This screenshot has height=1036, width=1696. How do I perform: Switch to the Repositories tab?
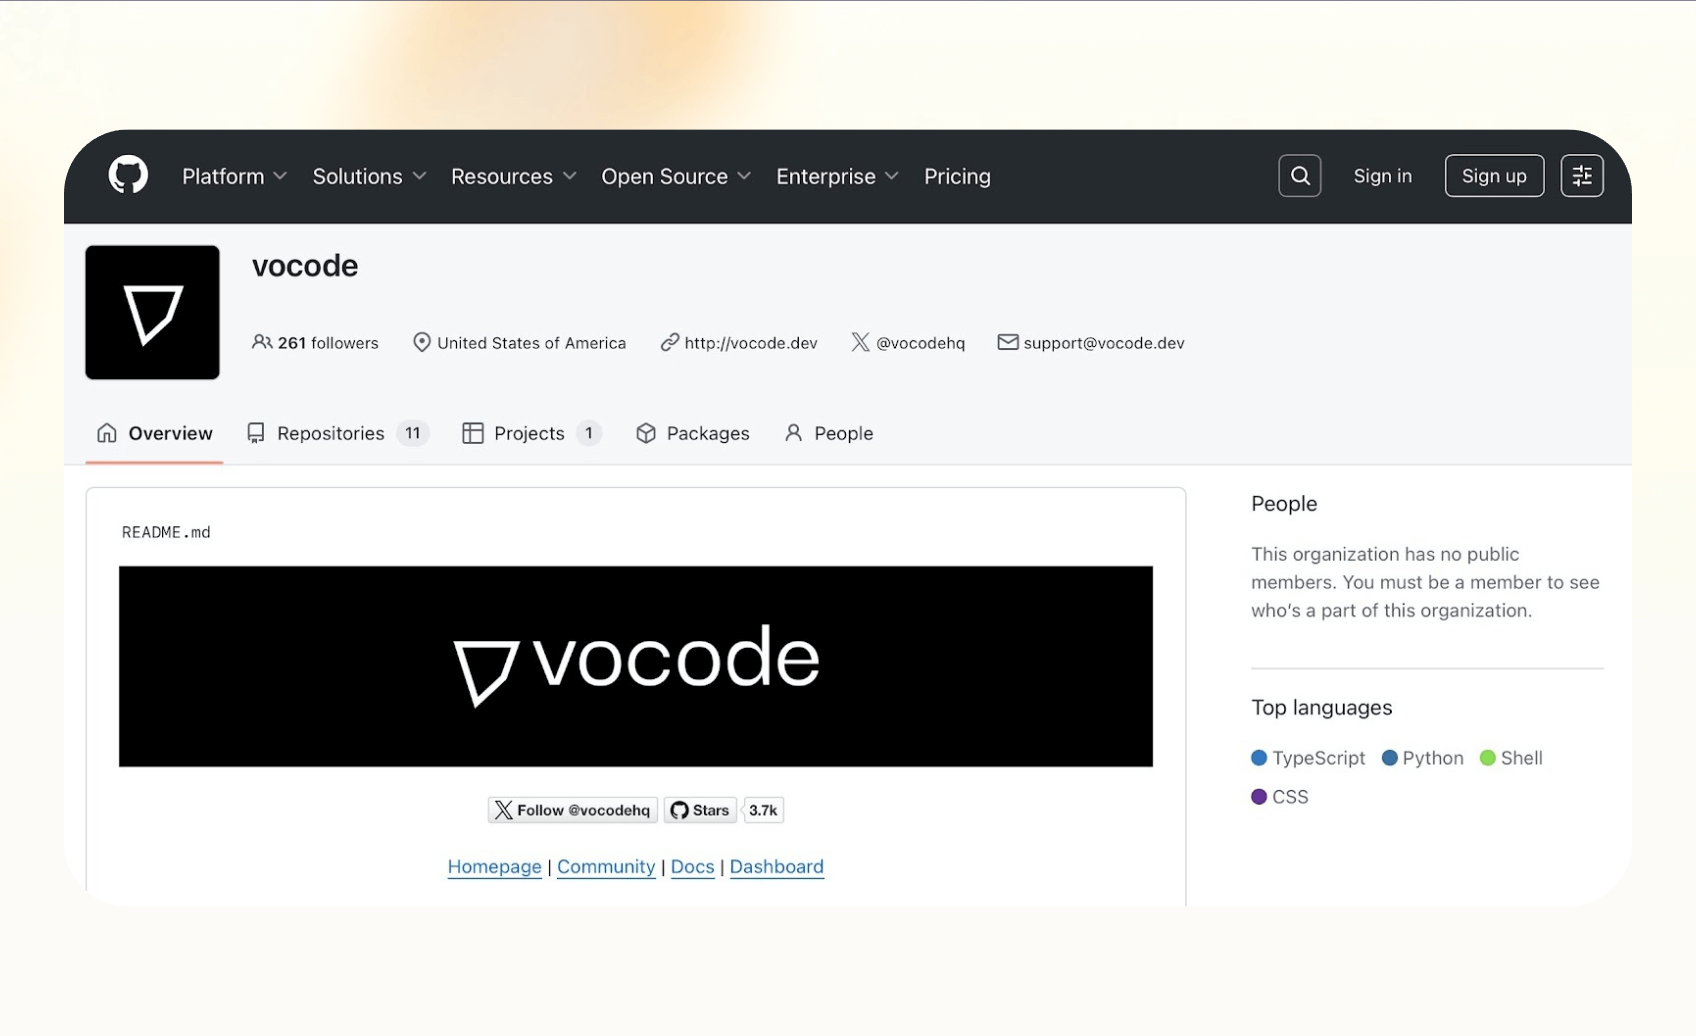tap(338, 433)
